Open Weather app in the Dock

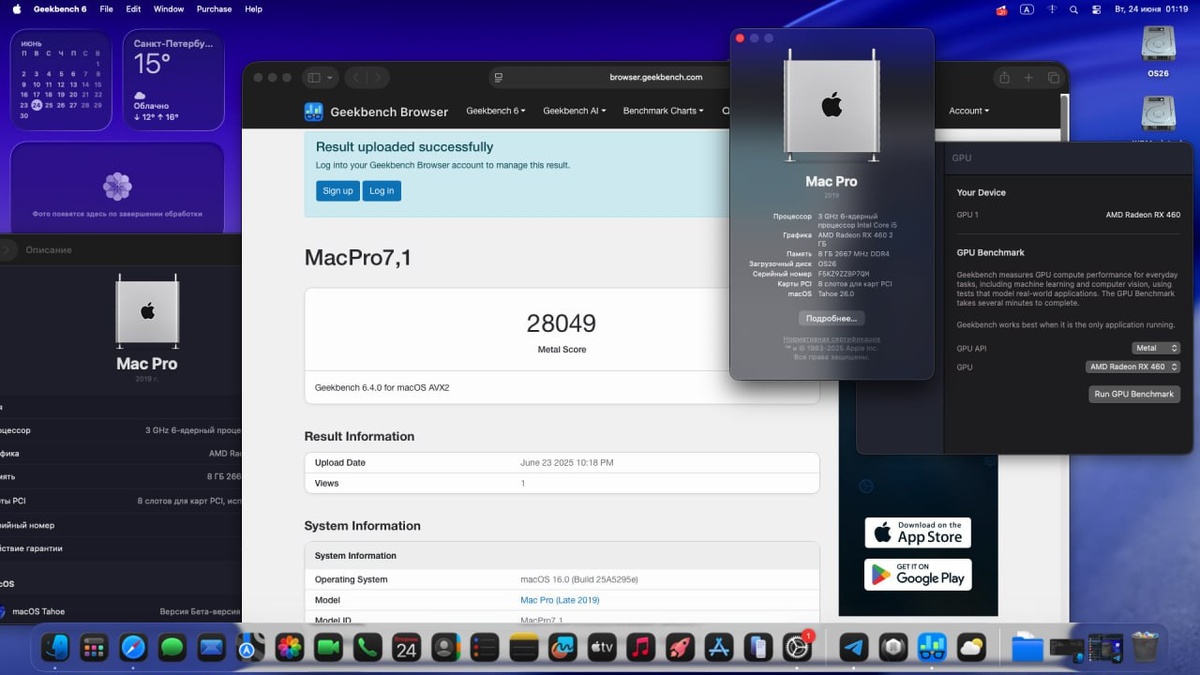tap(971, 648)
